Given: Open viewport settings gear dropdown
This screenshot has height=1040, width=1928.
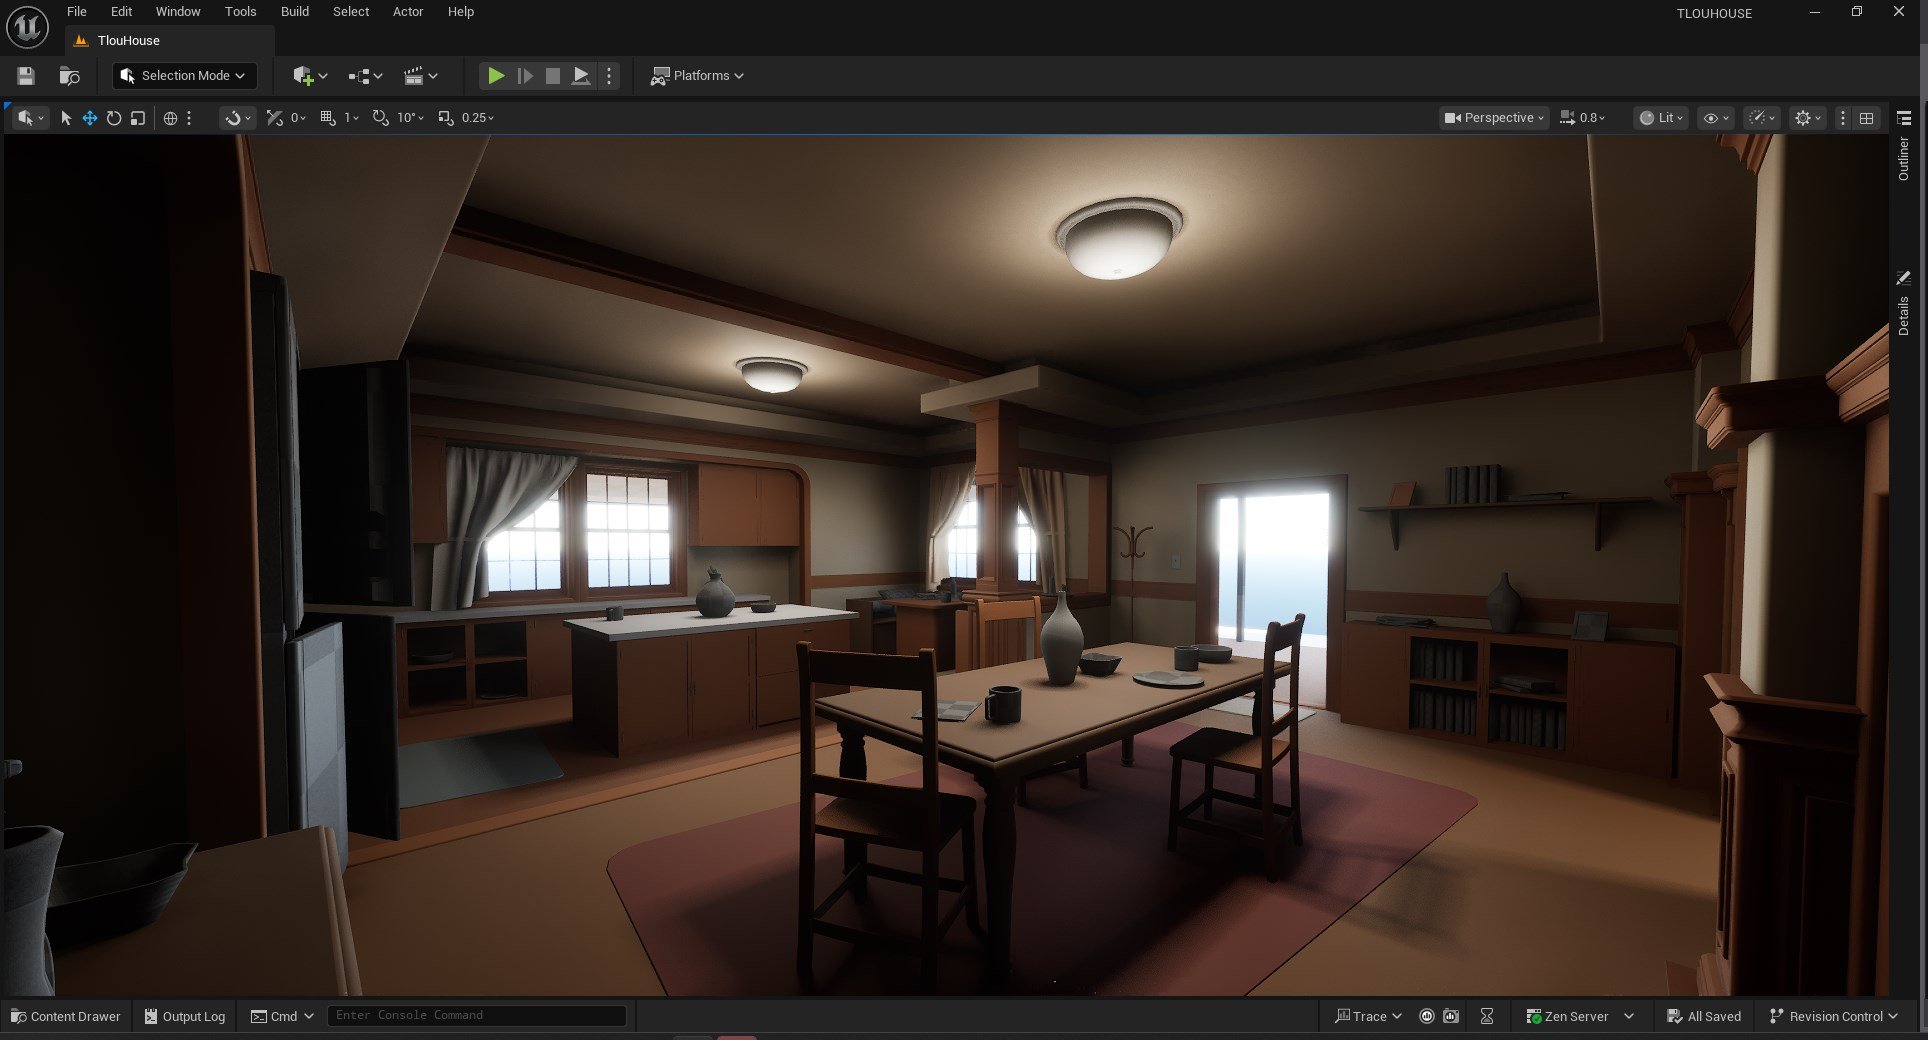Looking at the screenshot, I should click(x=1808, y=118).
